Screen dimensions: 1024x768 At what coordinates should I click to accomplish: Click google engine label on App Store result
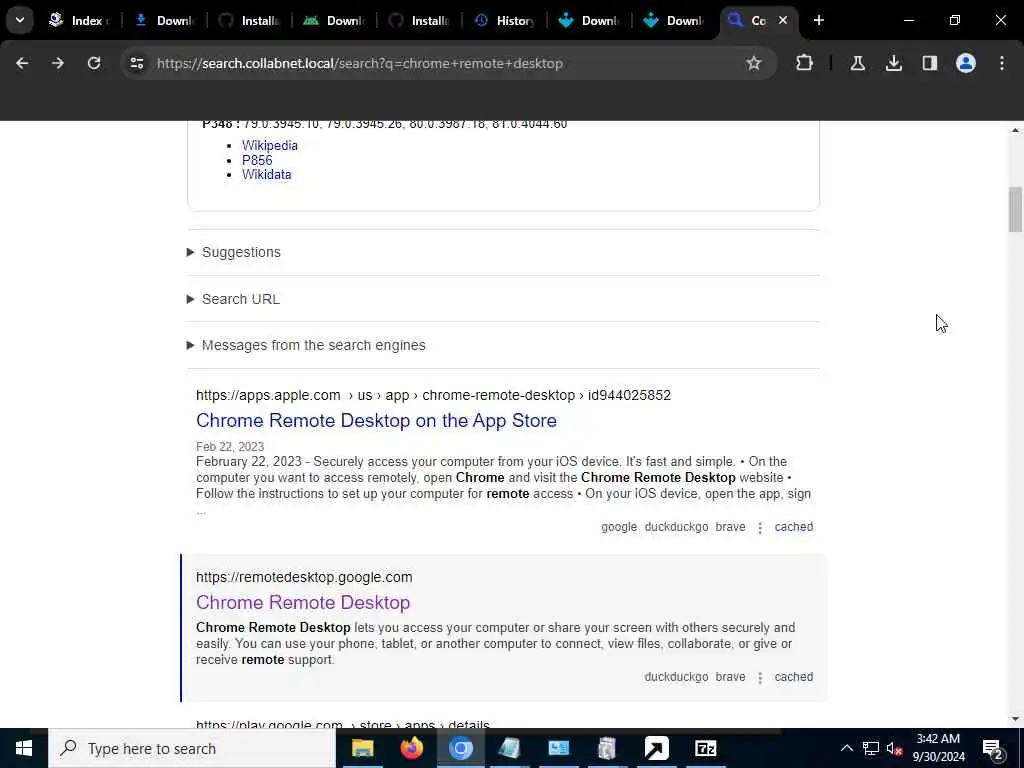coord(618,527)
